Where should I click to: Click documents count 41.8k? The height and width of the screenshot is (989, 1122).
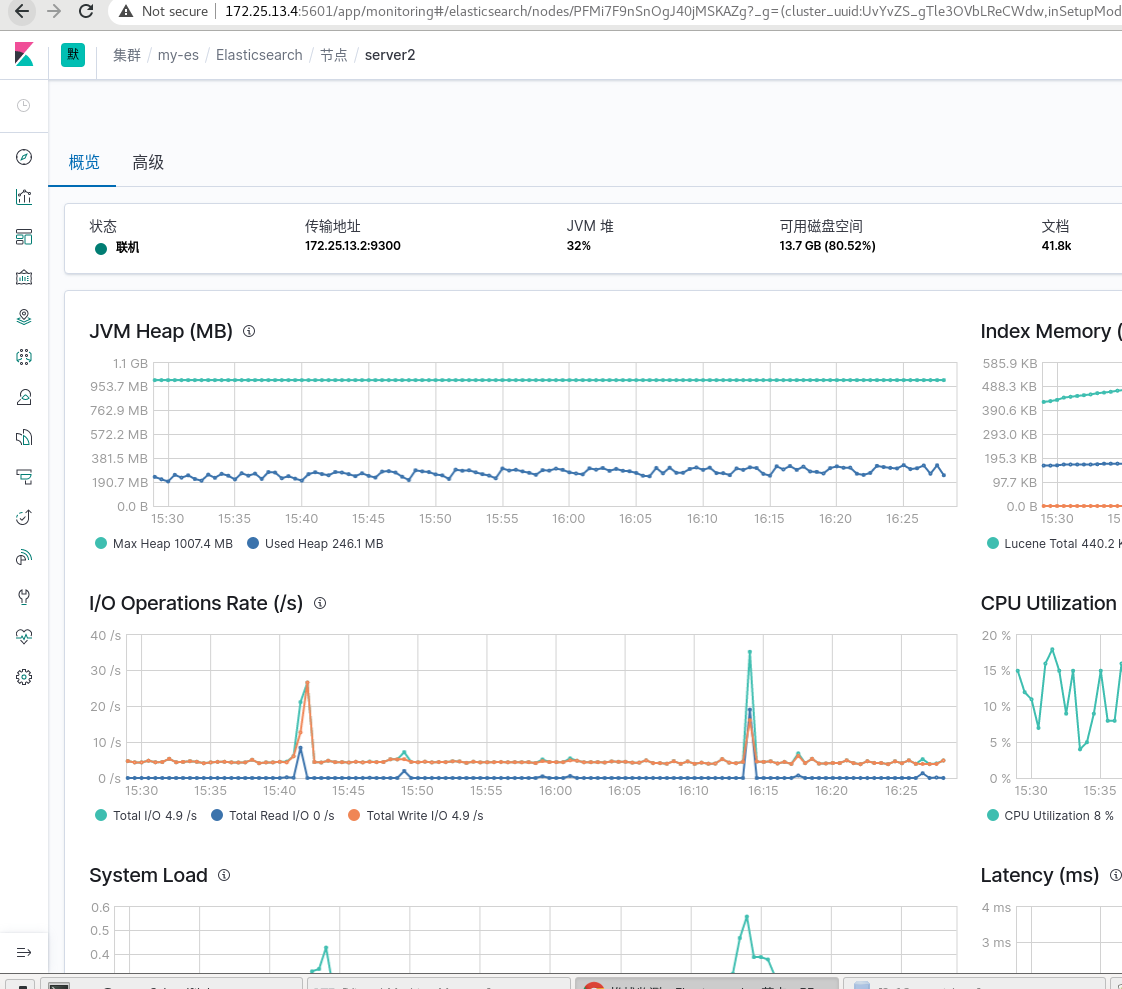[x=1056, y=245]
